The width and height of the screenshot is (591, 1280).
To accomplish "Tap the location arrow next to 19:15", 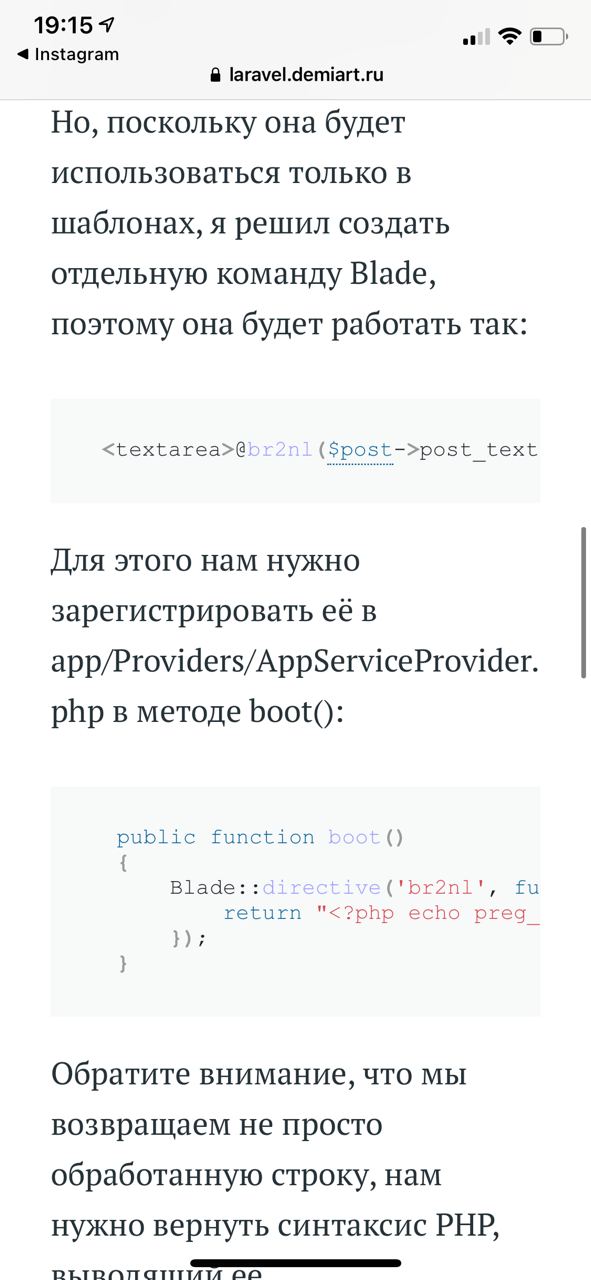I will [x=108, y=25].
